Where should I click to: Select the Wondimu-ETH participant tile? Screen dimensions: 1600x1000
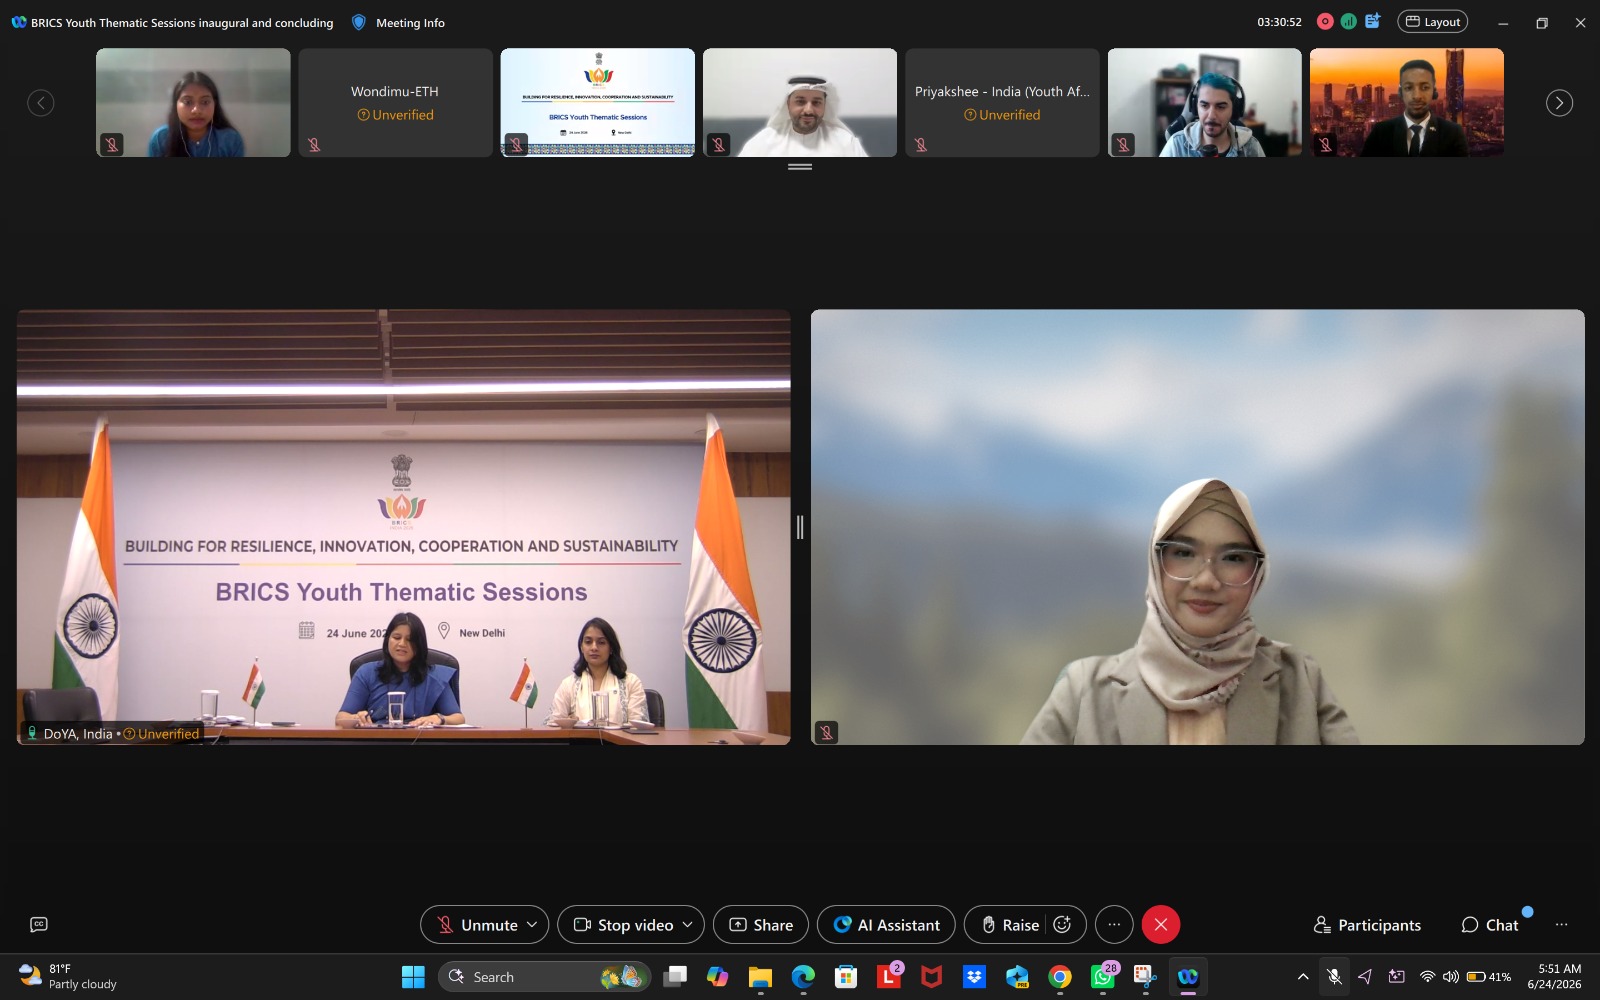coord(395,103)
